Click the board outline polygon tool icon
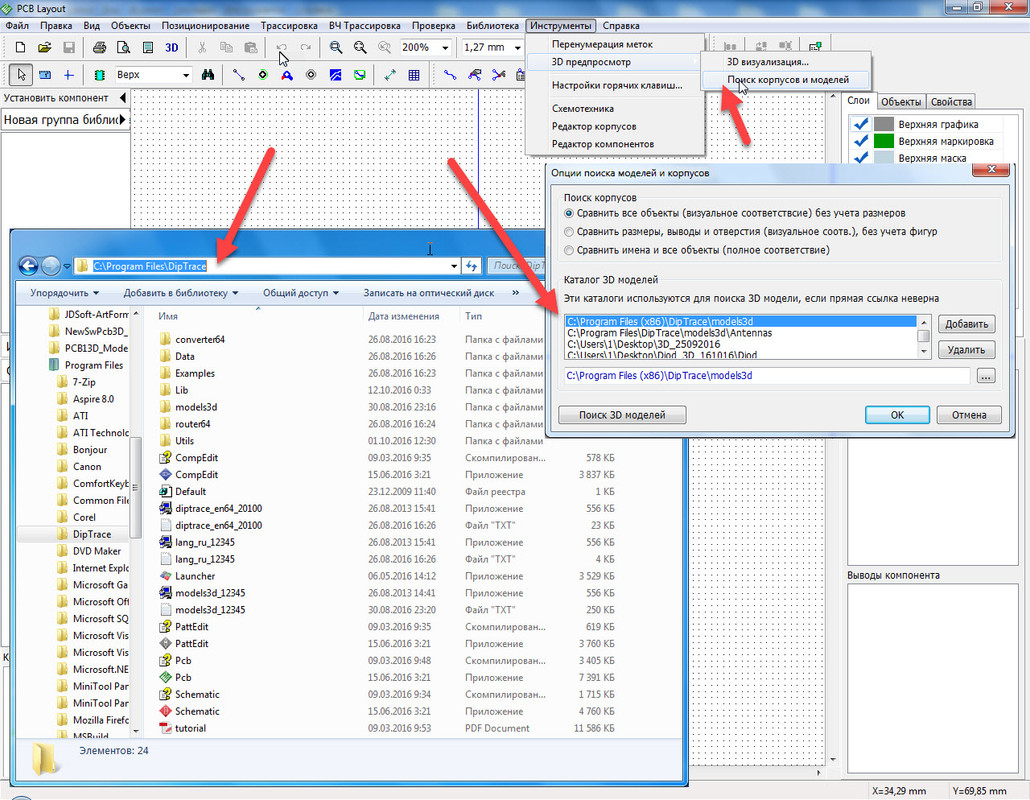Image resolution: width=1030 pixels, height=800 pixels. pyautogui.click(x=359, y=75)
